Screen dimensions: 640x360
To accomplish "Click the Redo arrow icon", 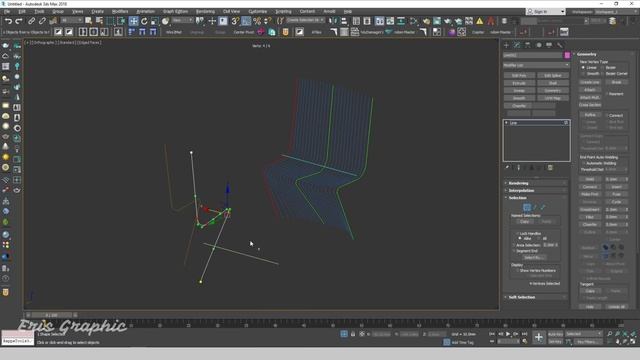I will (19, 21).
